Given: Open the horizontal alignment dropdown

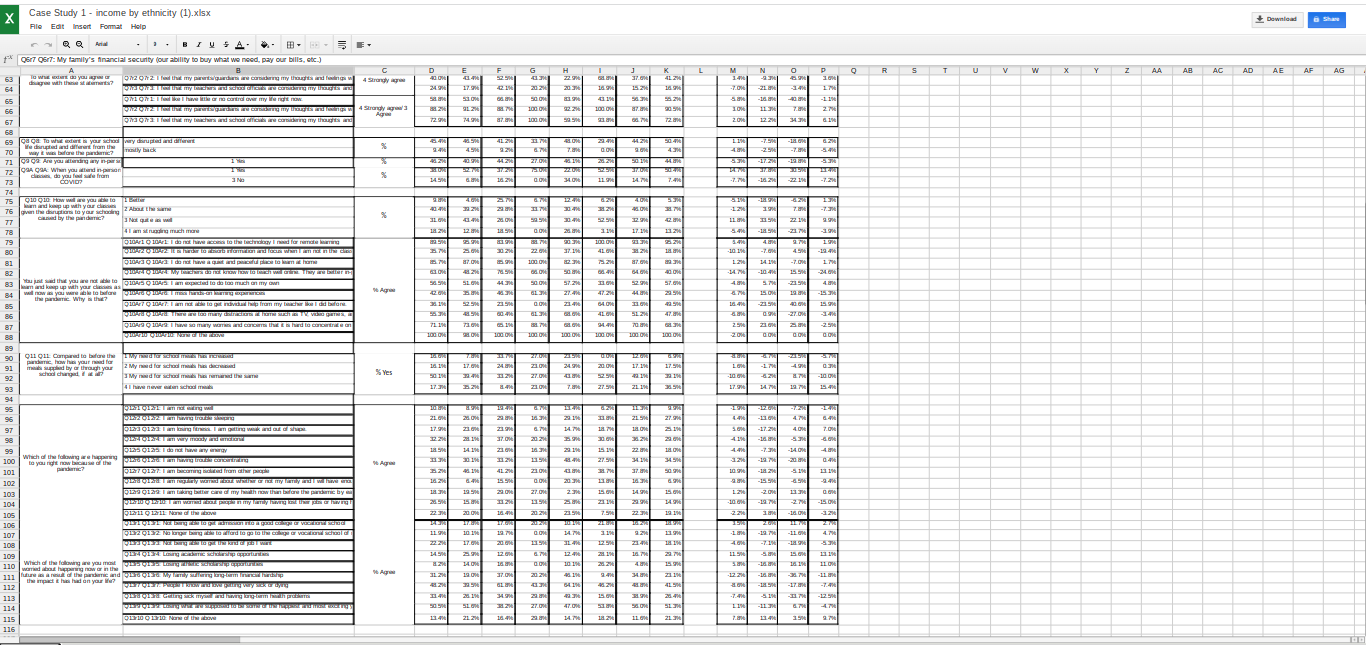Looking at the screenshot, I should point(361,44).
